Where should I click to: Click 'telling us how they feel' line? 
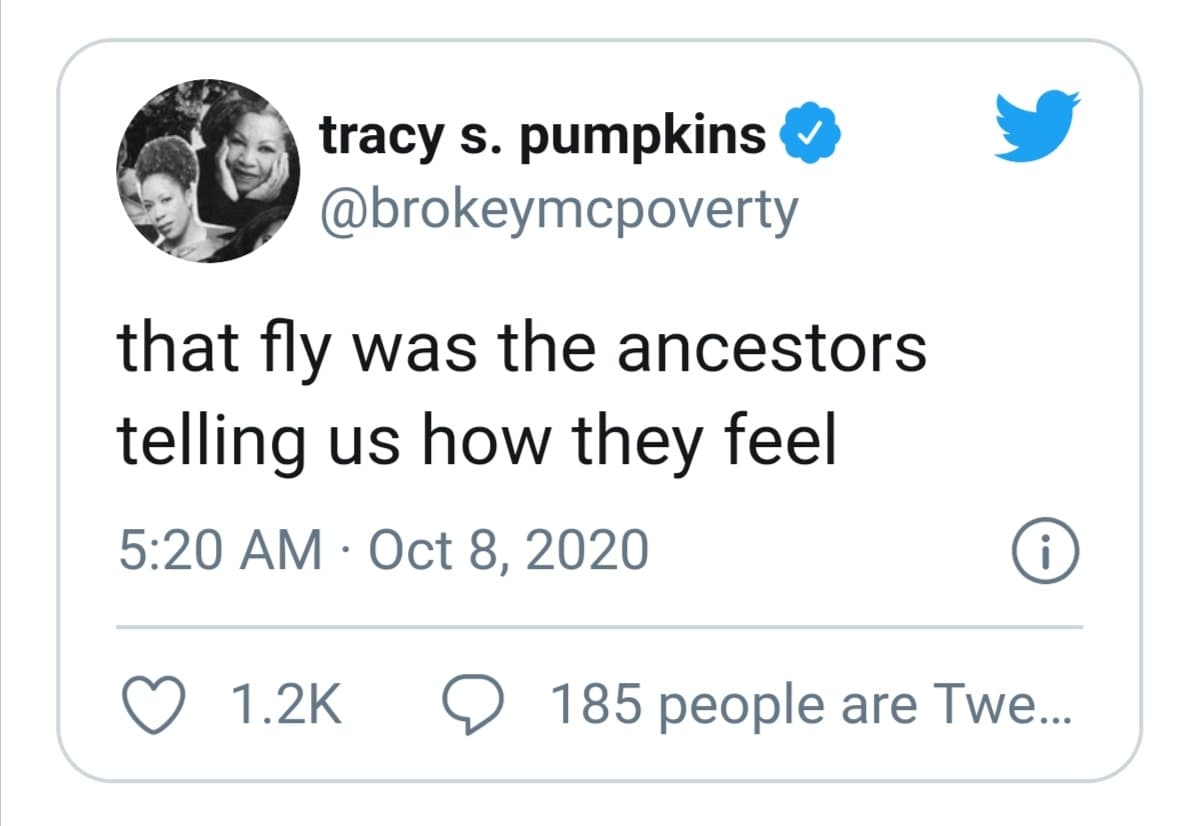tap(476, 443)
